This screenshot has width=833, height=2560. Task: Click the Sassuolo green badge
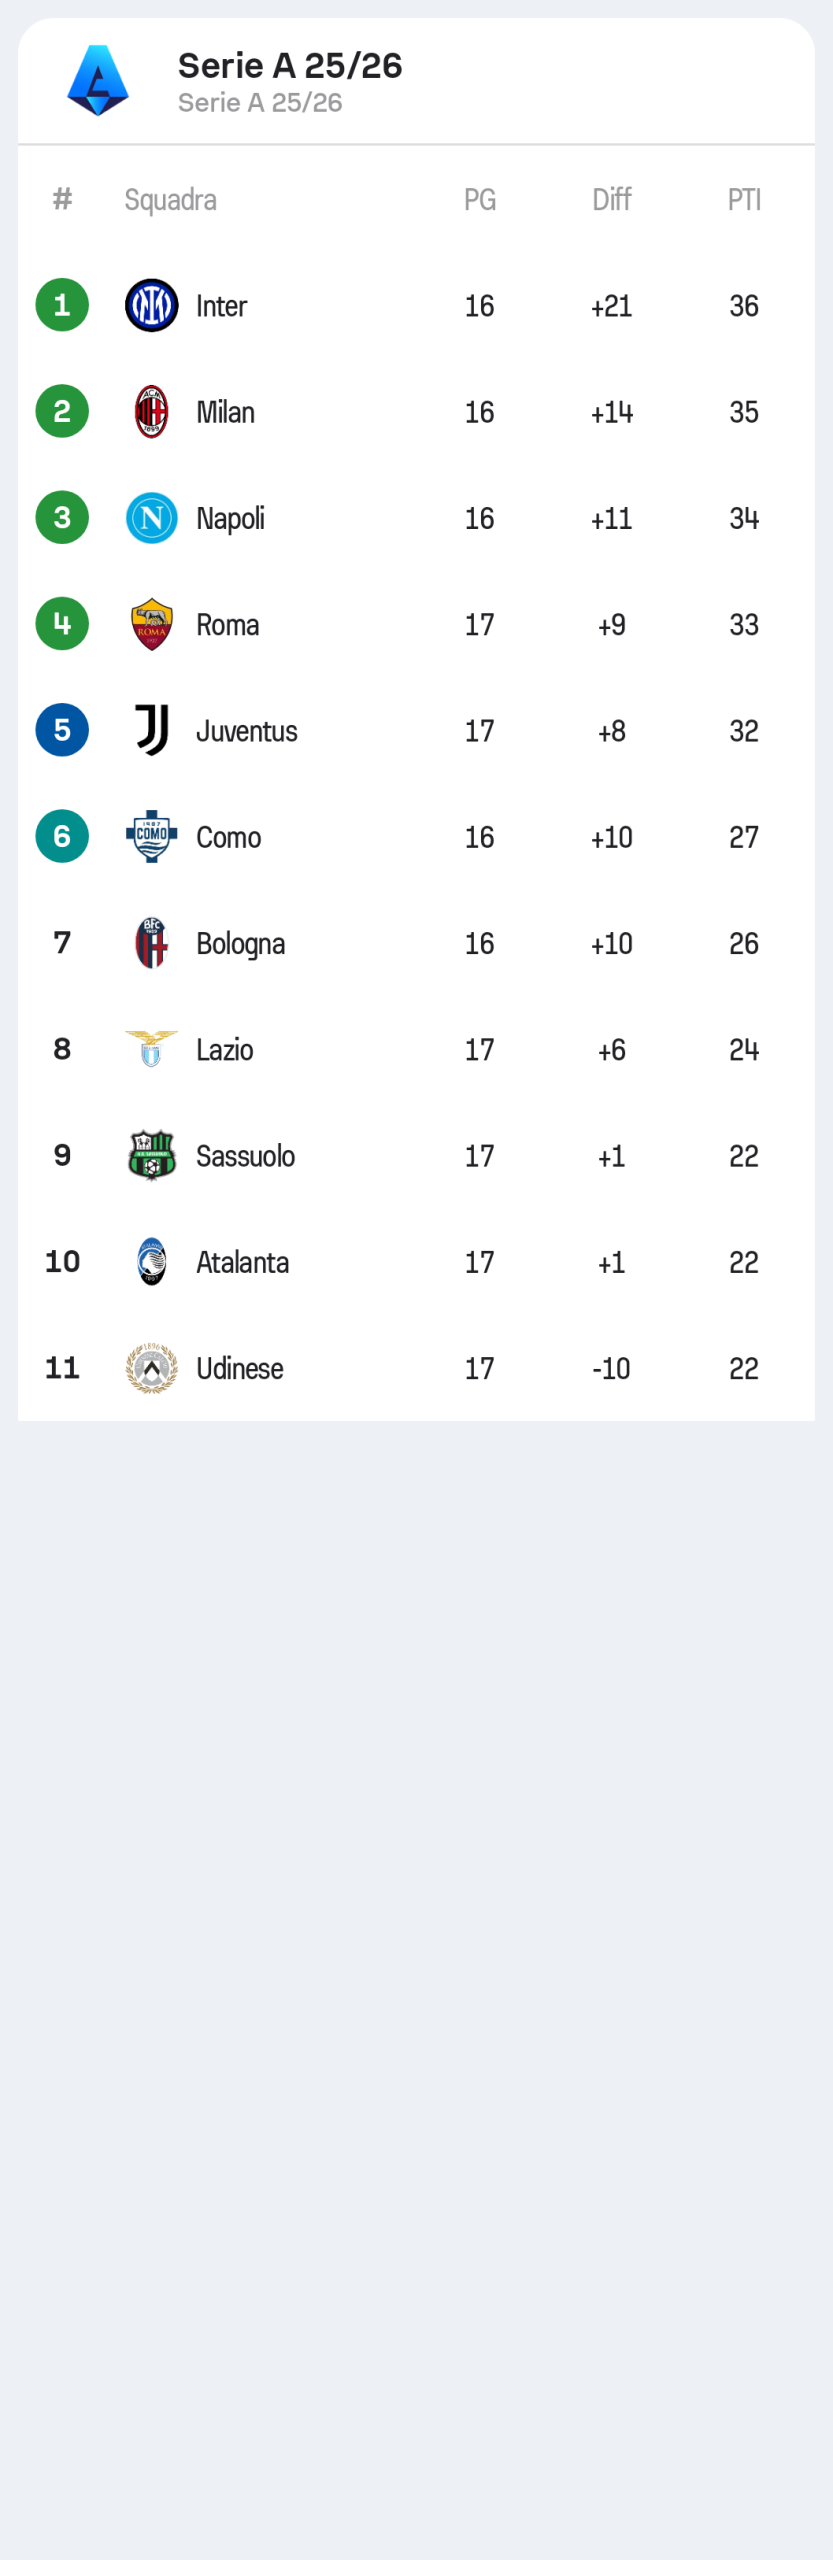pyautogui.click(x=152, y=1156)
